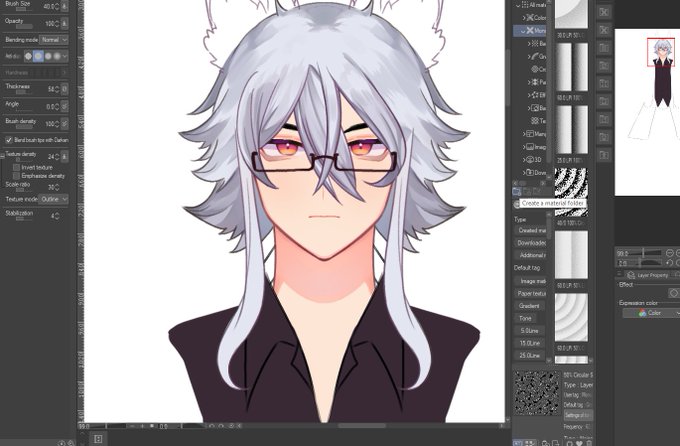Click the zoom out icon in Navigator
Image resolution: width=680 pixels, height=446 pixels.
point(669,253)
